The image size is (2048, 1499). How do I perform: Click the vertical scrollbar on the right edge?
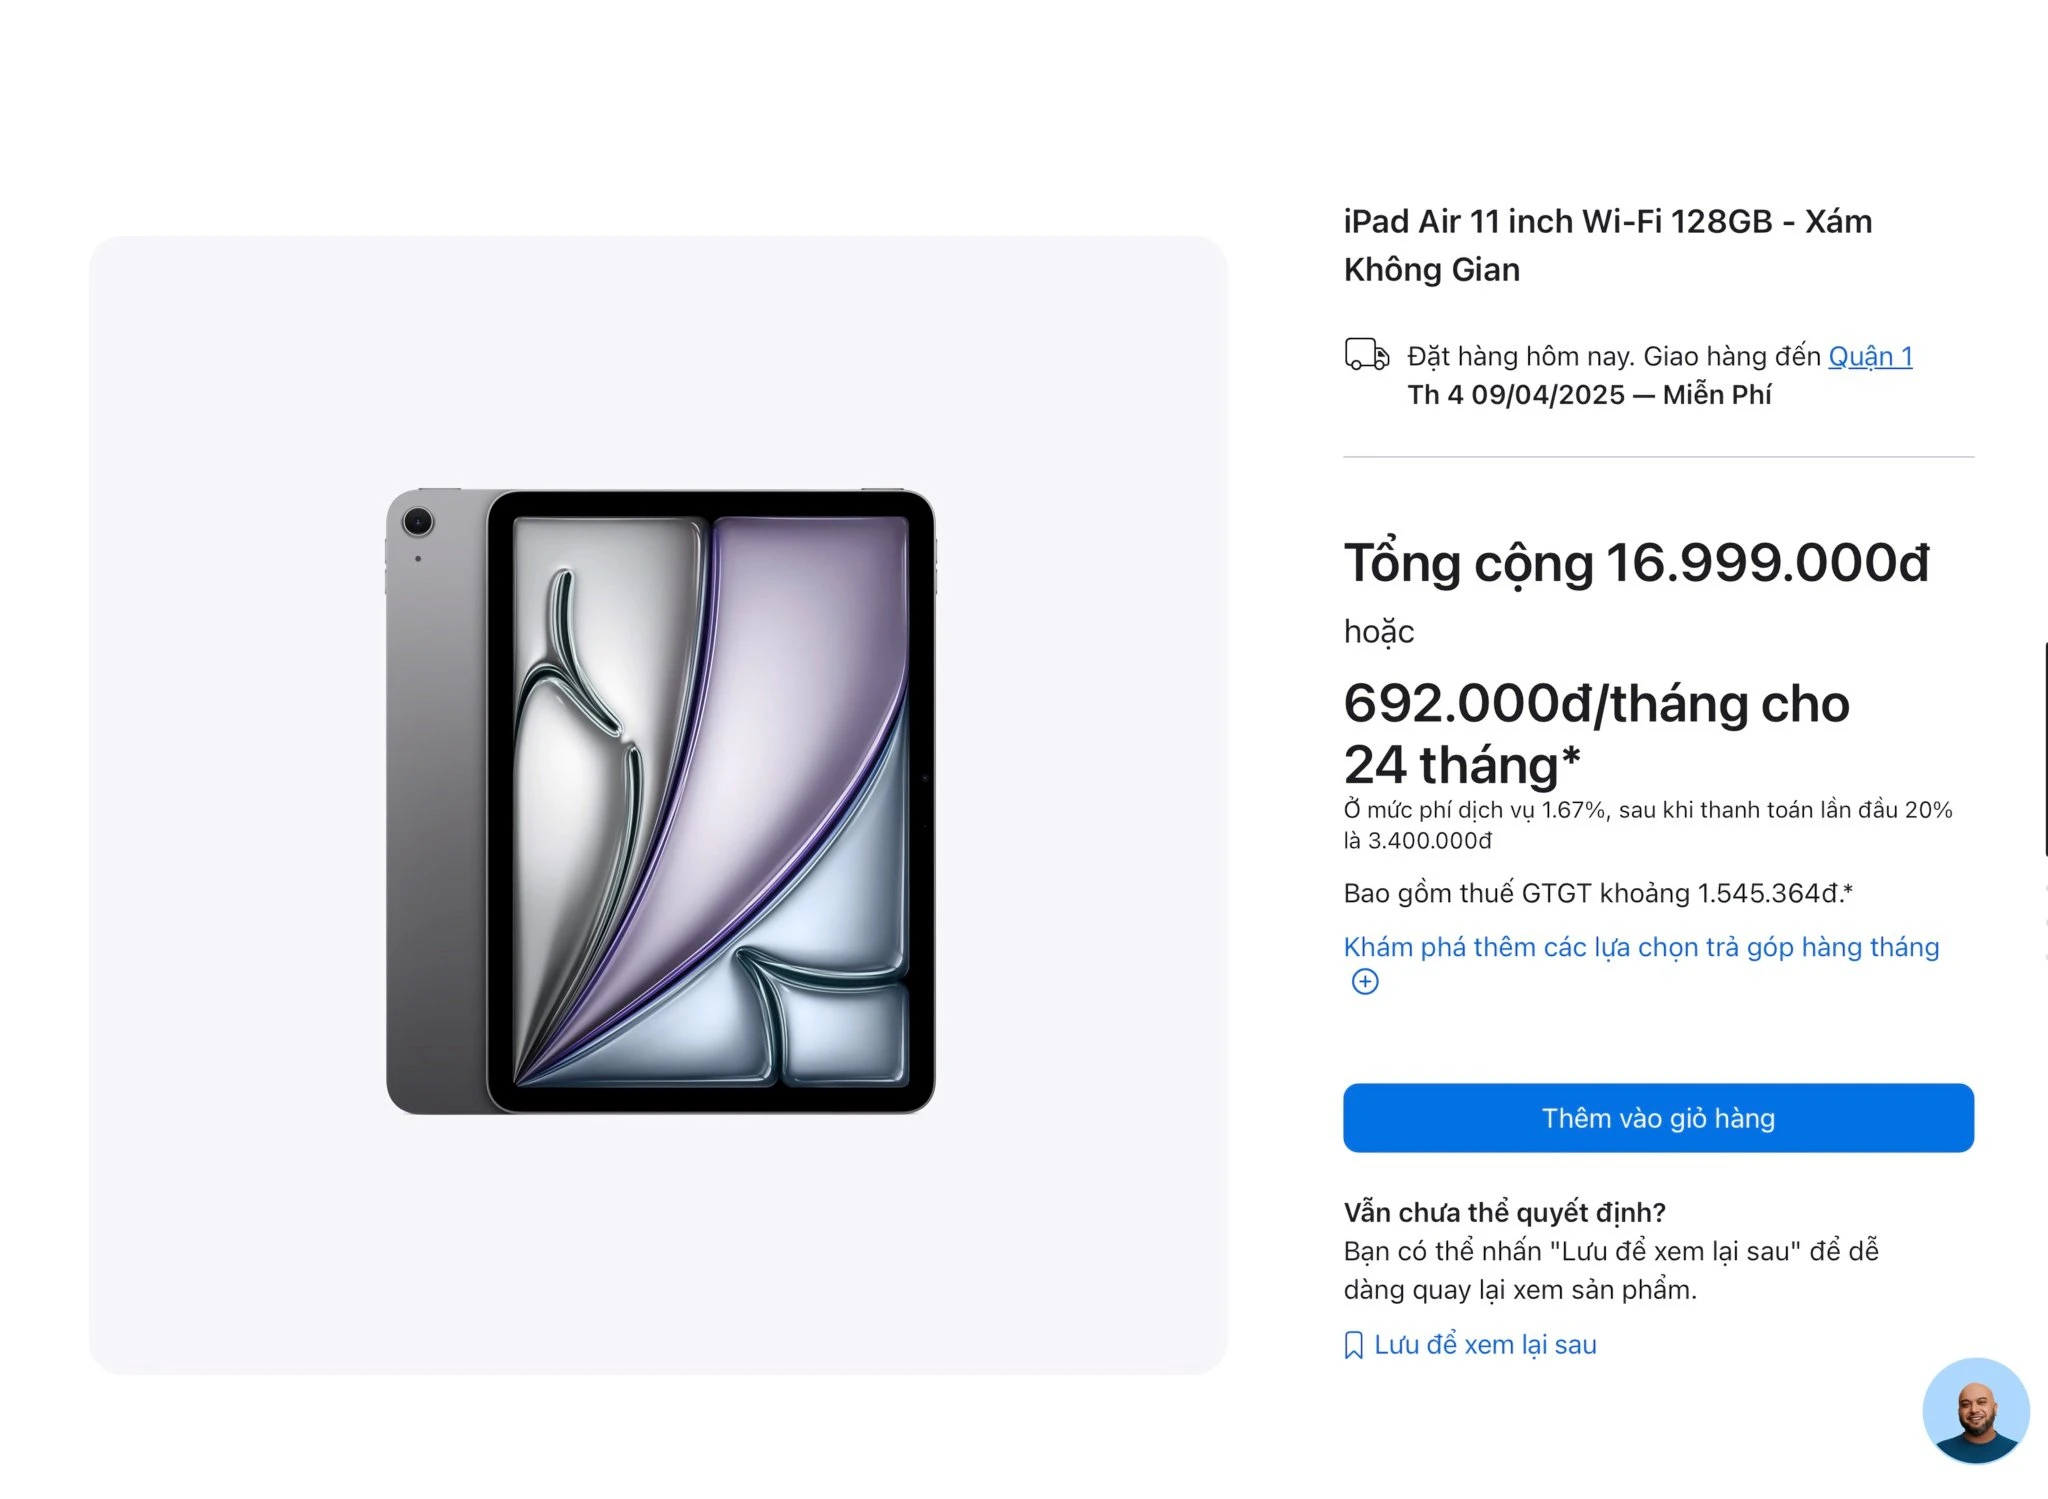(x=2044, y=749)
